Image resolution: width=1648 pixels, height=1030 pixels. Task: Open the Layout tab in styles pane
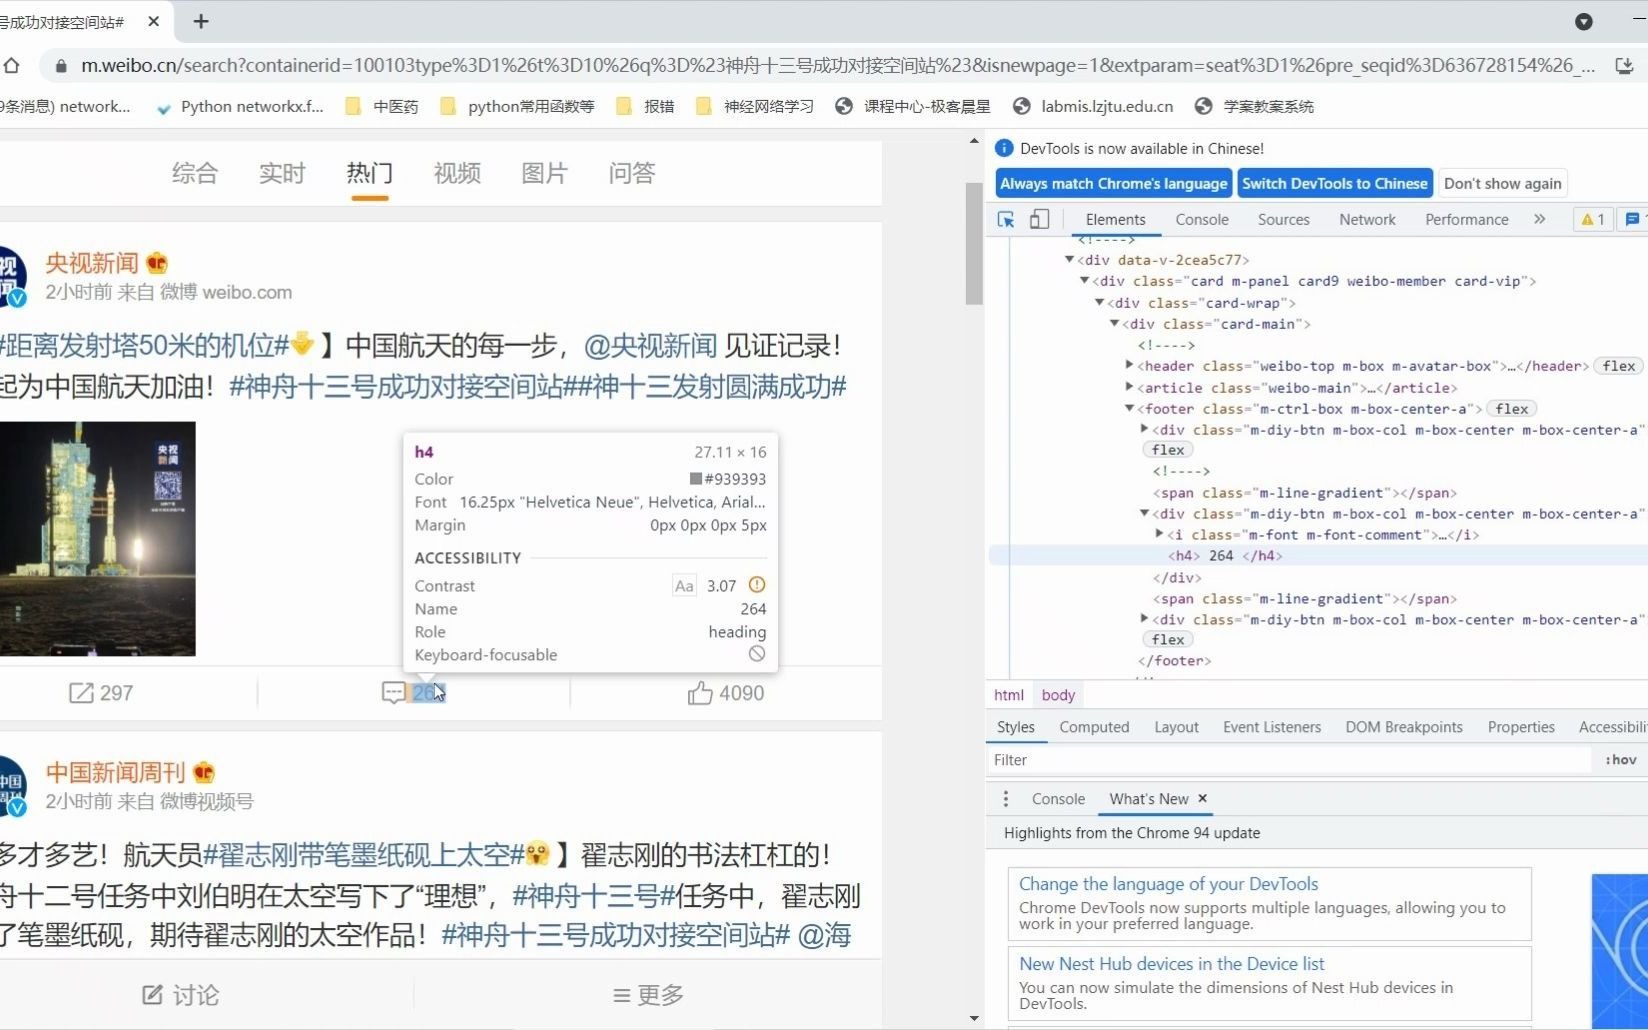click(1176, 727)
